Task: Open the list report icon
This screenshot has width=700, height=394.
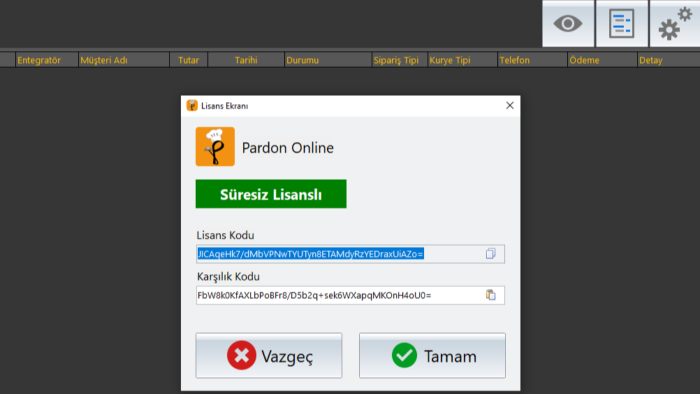Action: (621, 23)
